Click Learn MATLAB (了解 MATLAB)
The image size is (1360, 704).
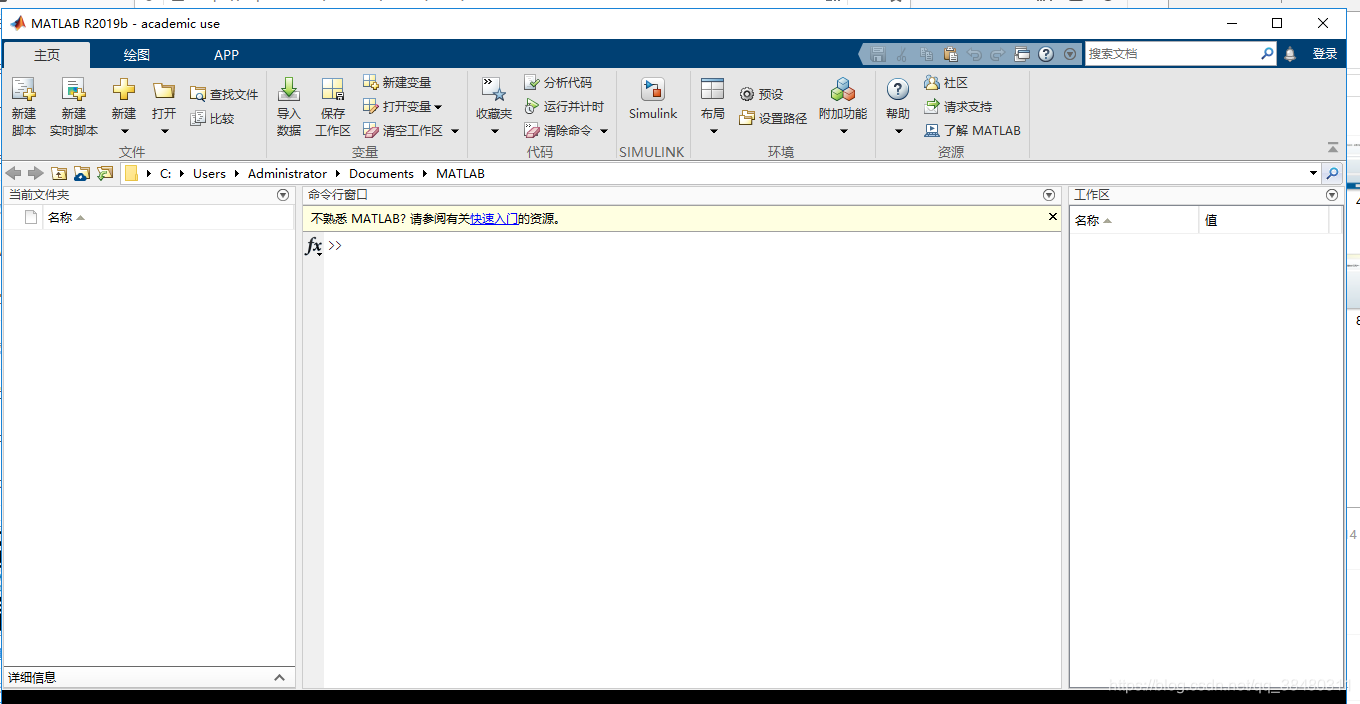[972, 130]
